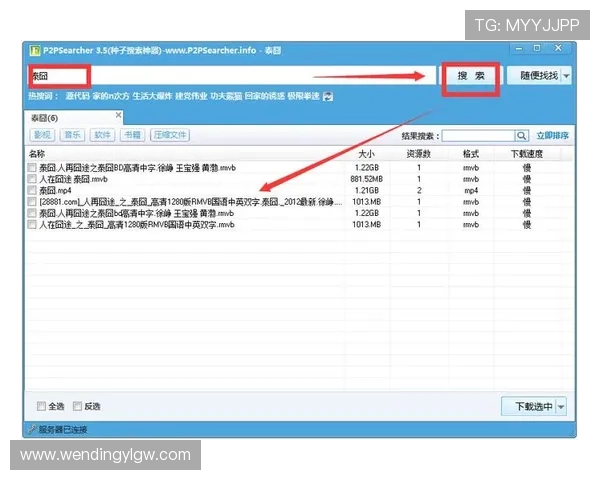Click the 立即排序 sort link
This screenshot has height=480, width=600.
552,136
